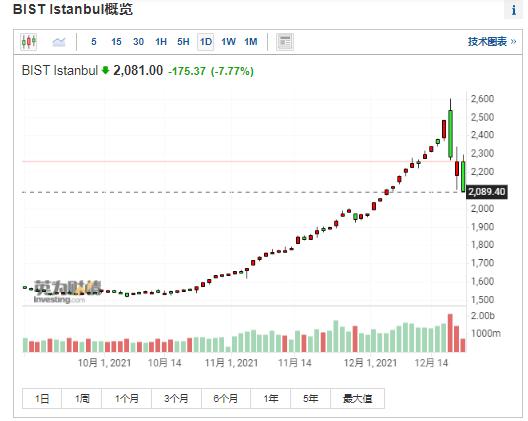Click the 2,600 price axis label

coord(482,99)
